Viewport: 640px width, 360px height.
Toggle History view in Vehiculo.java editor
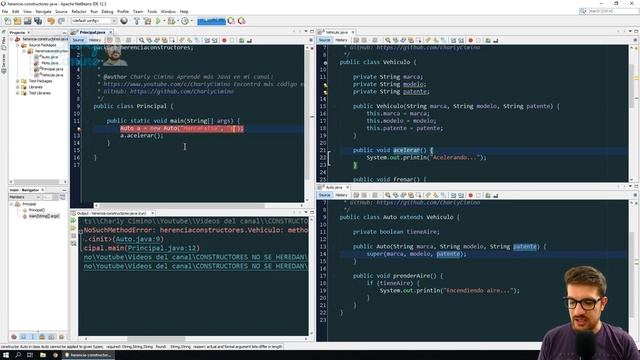click(x=341, y=40)
